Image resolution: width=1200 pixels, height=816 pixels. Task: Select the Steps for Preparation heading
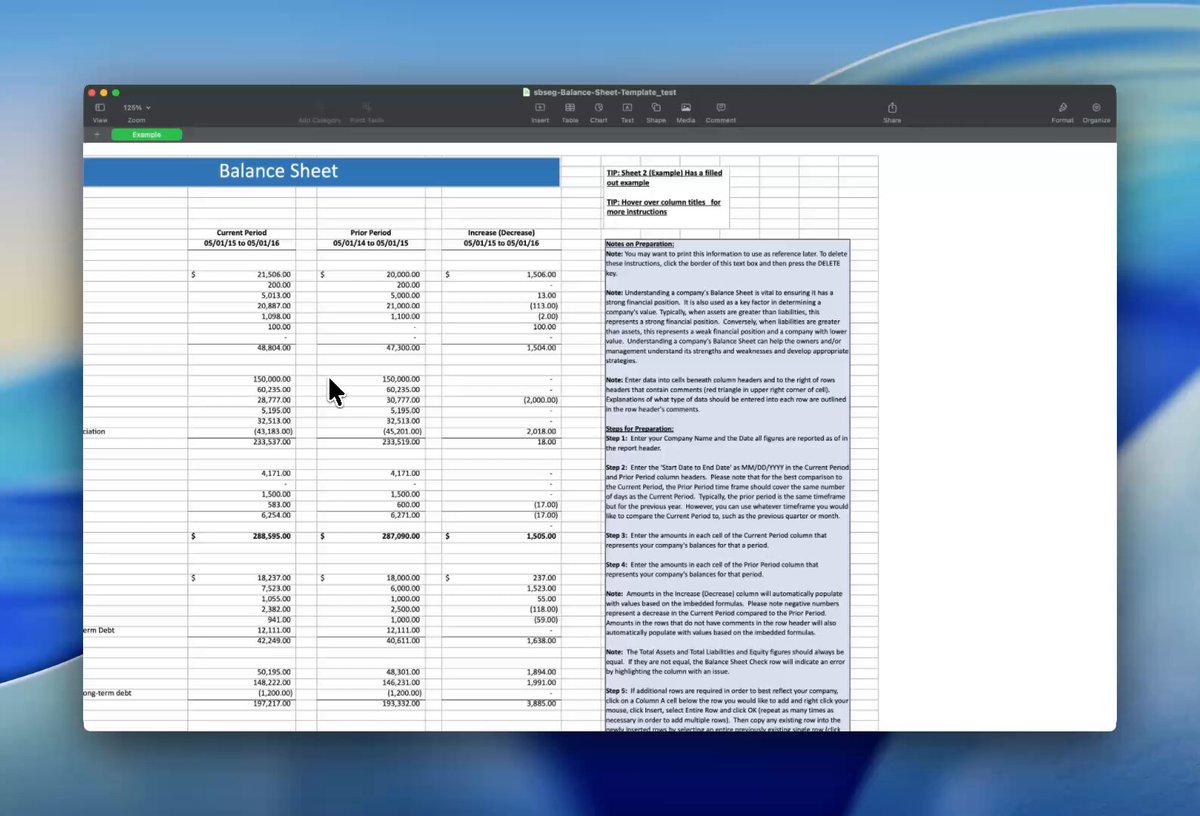pyautogui.click(x=639, y=428)
